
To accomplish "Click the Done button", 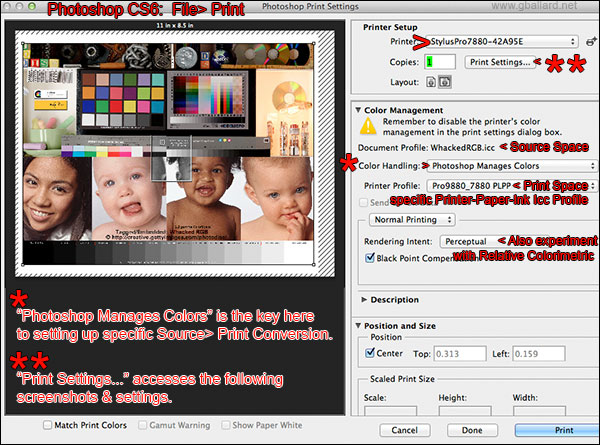I will (x=472, y=430).
